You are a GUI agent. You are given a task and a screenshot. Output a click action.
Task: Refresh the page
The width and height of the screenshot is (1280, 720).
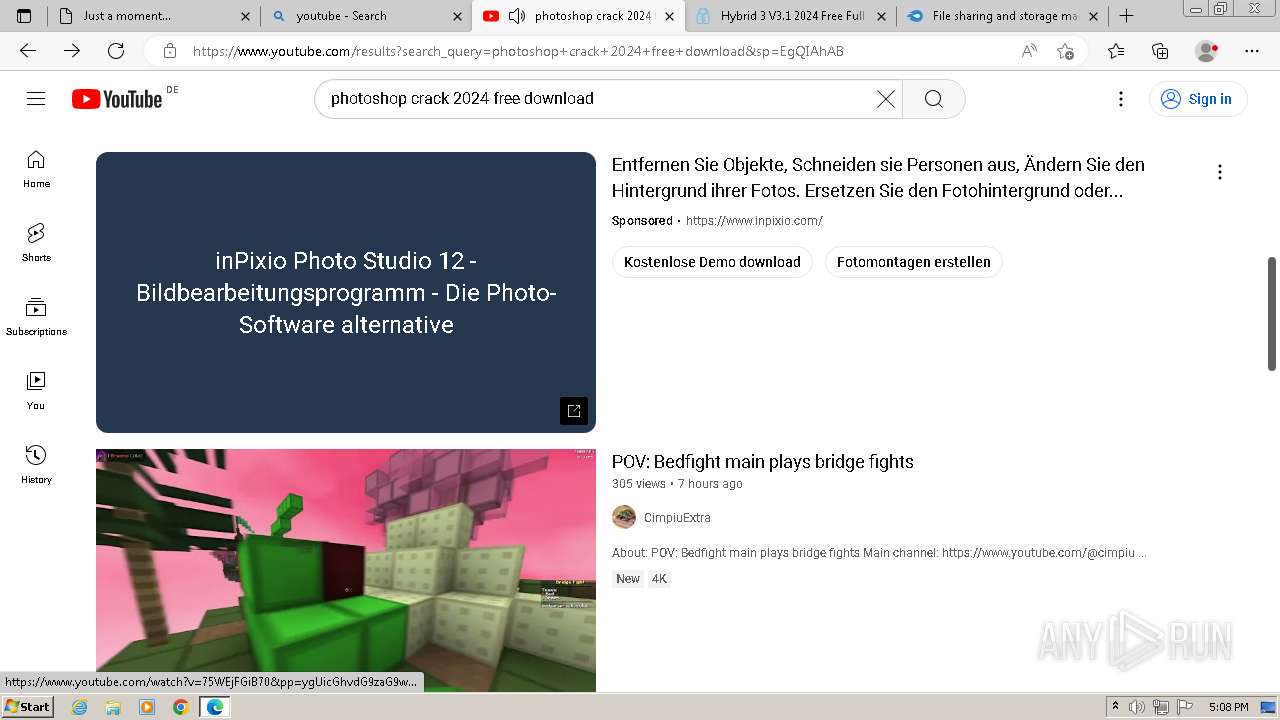click(x=116, y=51)
